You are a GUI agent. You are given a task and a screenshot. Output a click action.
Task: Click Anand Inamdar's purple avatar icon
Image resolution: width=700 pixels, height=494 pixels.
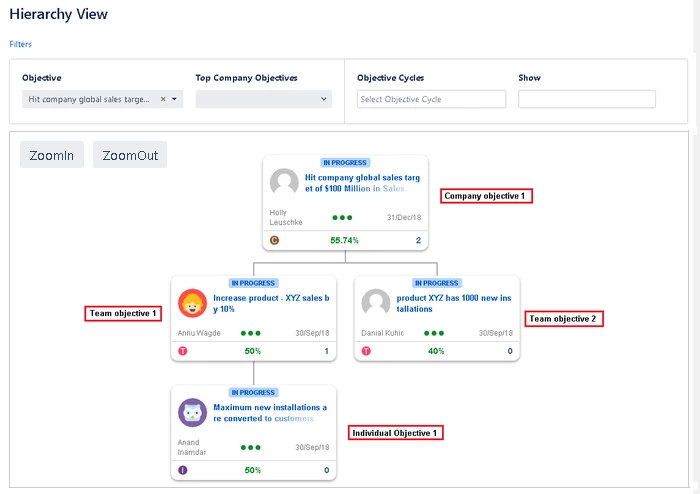click(x=192, y=413)
